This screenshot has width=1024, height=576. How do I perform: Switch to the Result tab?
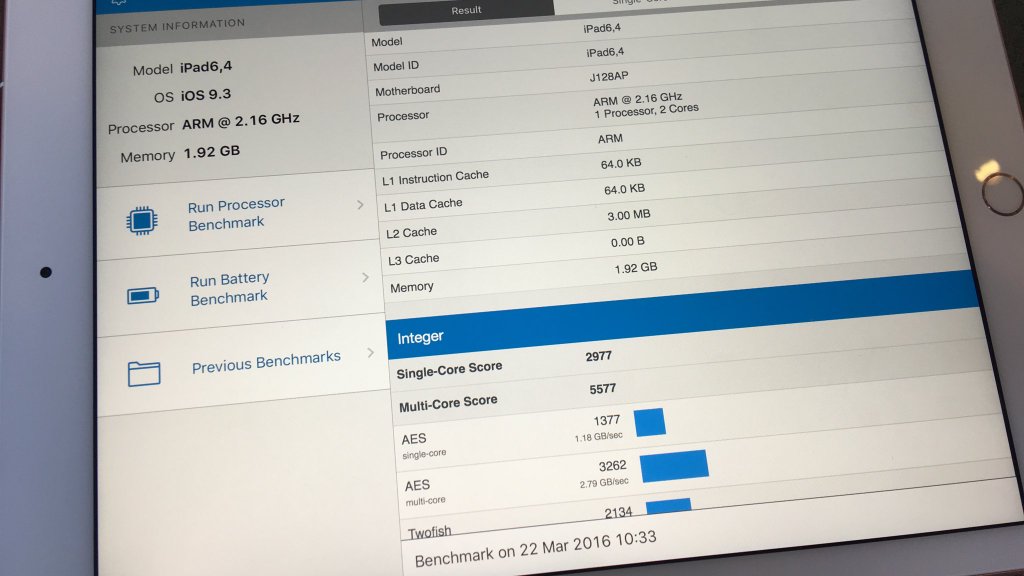coord(466,10)
